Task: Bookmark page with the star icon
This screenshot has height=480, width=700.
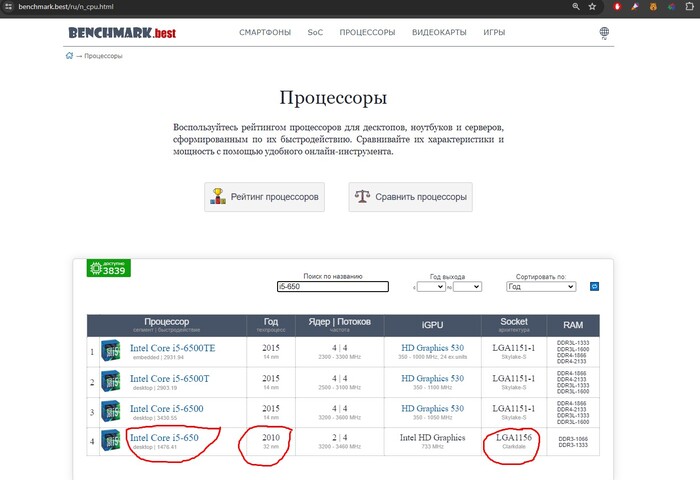Action: click(592, 6)
